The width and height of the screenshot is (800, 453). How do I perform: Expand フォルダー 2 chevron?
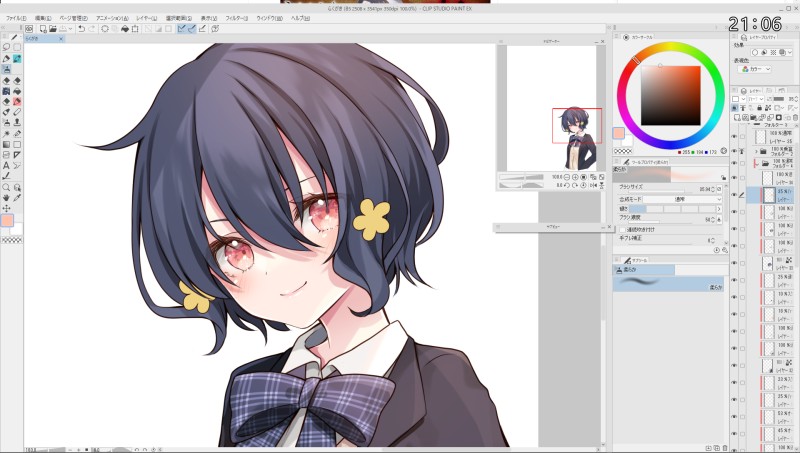(756, 152)
